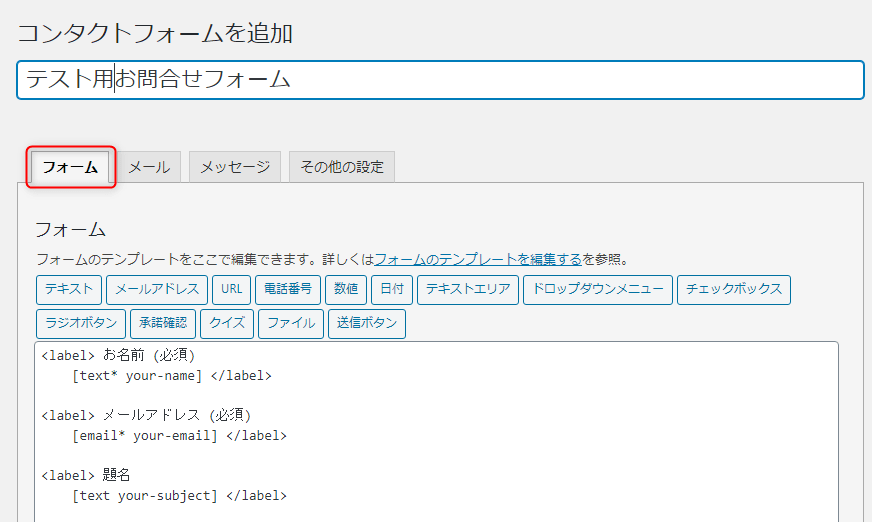Add a 電話番号 field tag

coord(288,290)
